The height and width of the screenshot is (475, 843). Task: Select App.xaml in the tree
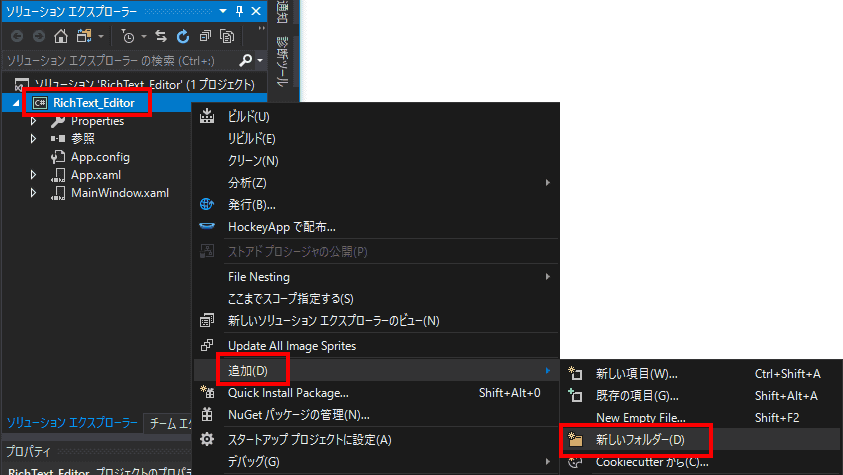[x=96, y=175]
